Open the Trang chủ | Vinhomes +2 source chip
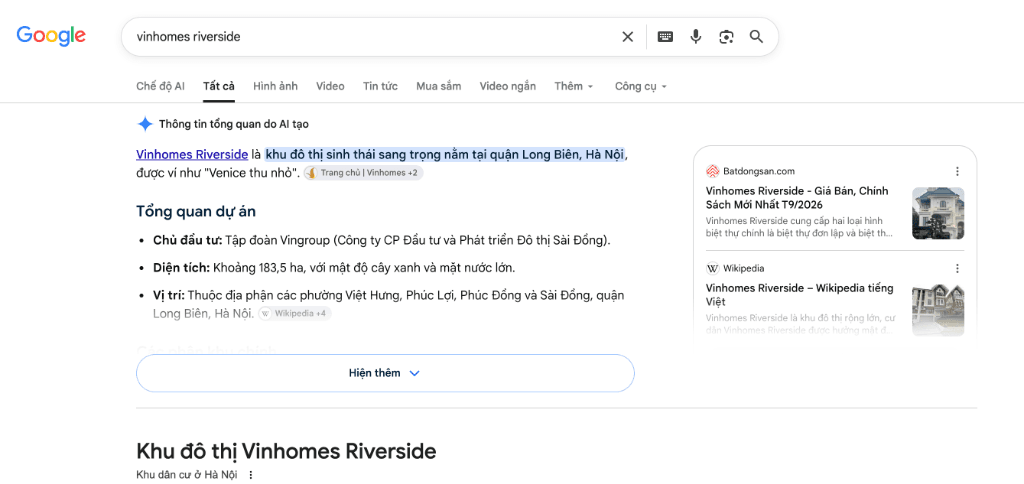 pyautogui.click(x=364, y=173)
